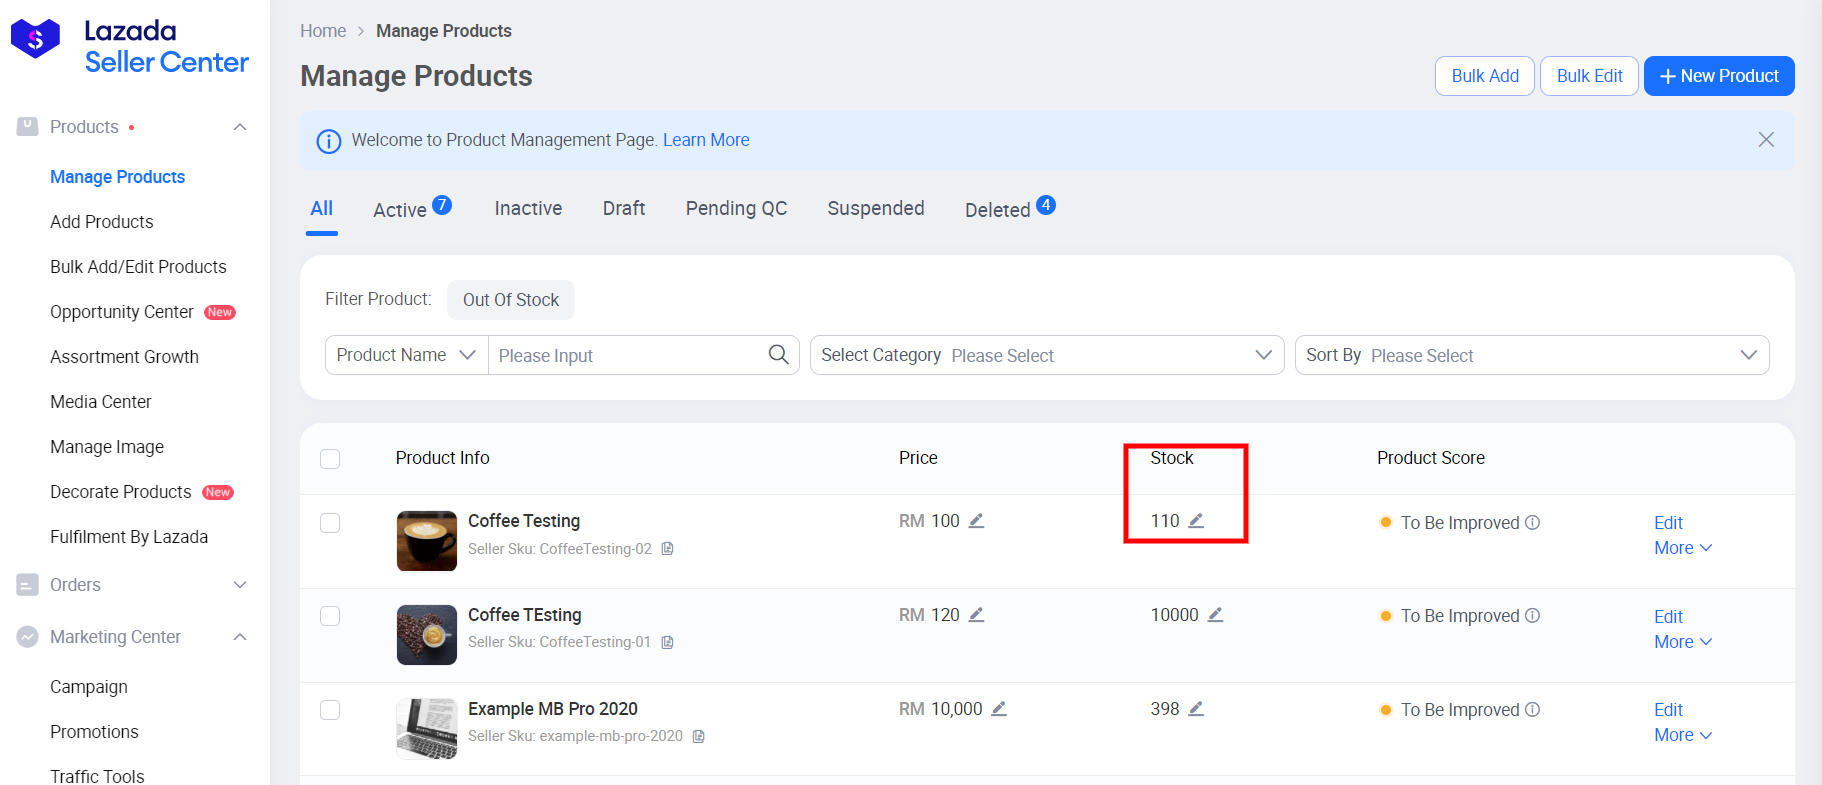Switch to the All tab
The height and width of the screenshot is (785, 1822).
321,208
